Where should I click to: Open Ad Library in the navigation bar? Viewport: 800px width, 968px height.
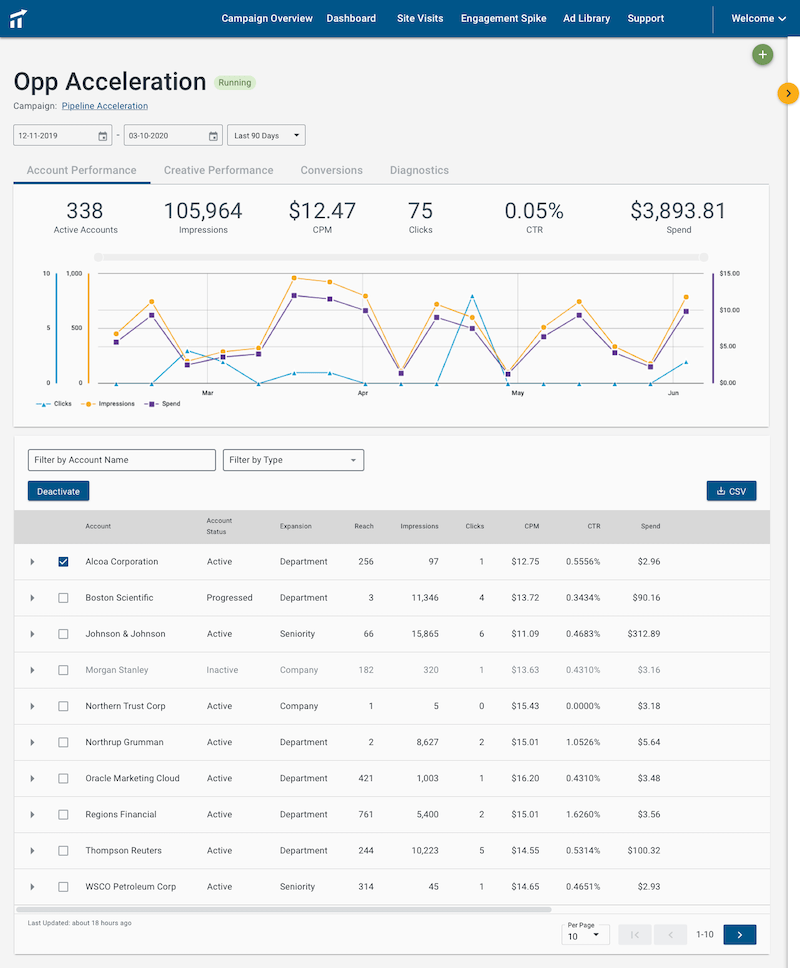(x=586, y=19)
